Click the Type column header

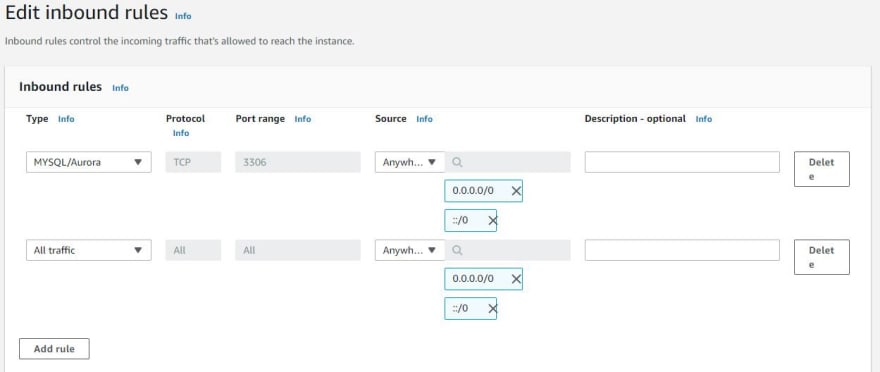(37, 119)
